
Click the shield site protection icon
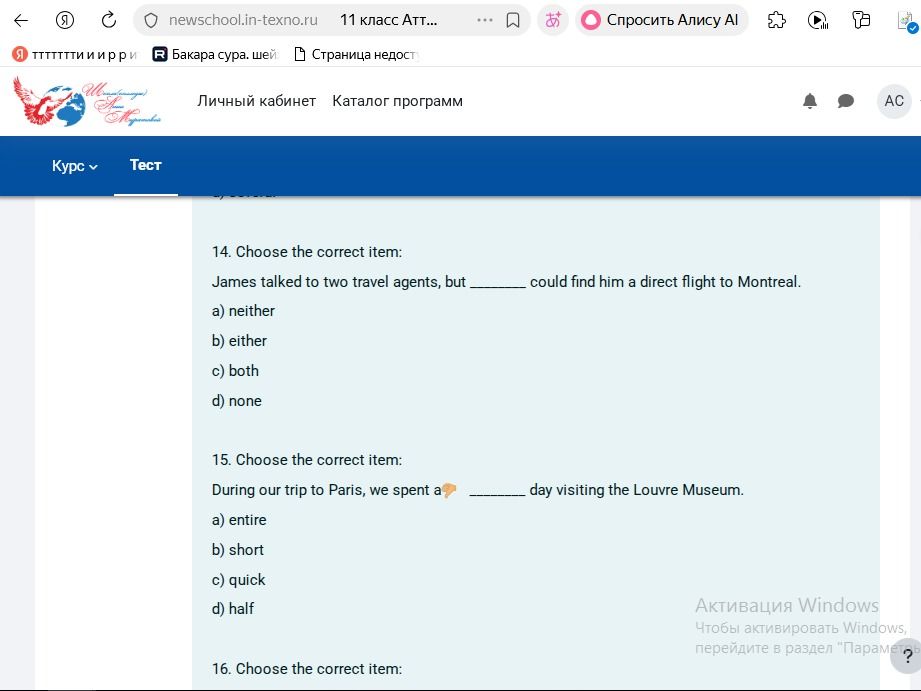coord(151,21)
